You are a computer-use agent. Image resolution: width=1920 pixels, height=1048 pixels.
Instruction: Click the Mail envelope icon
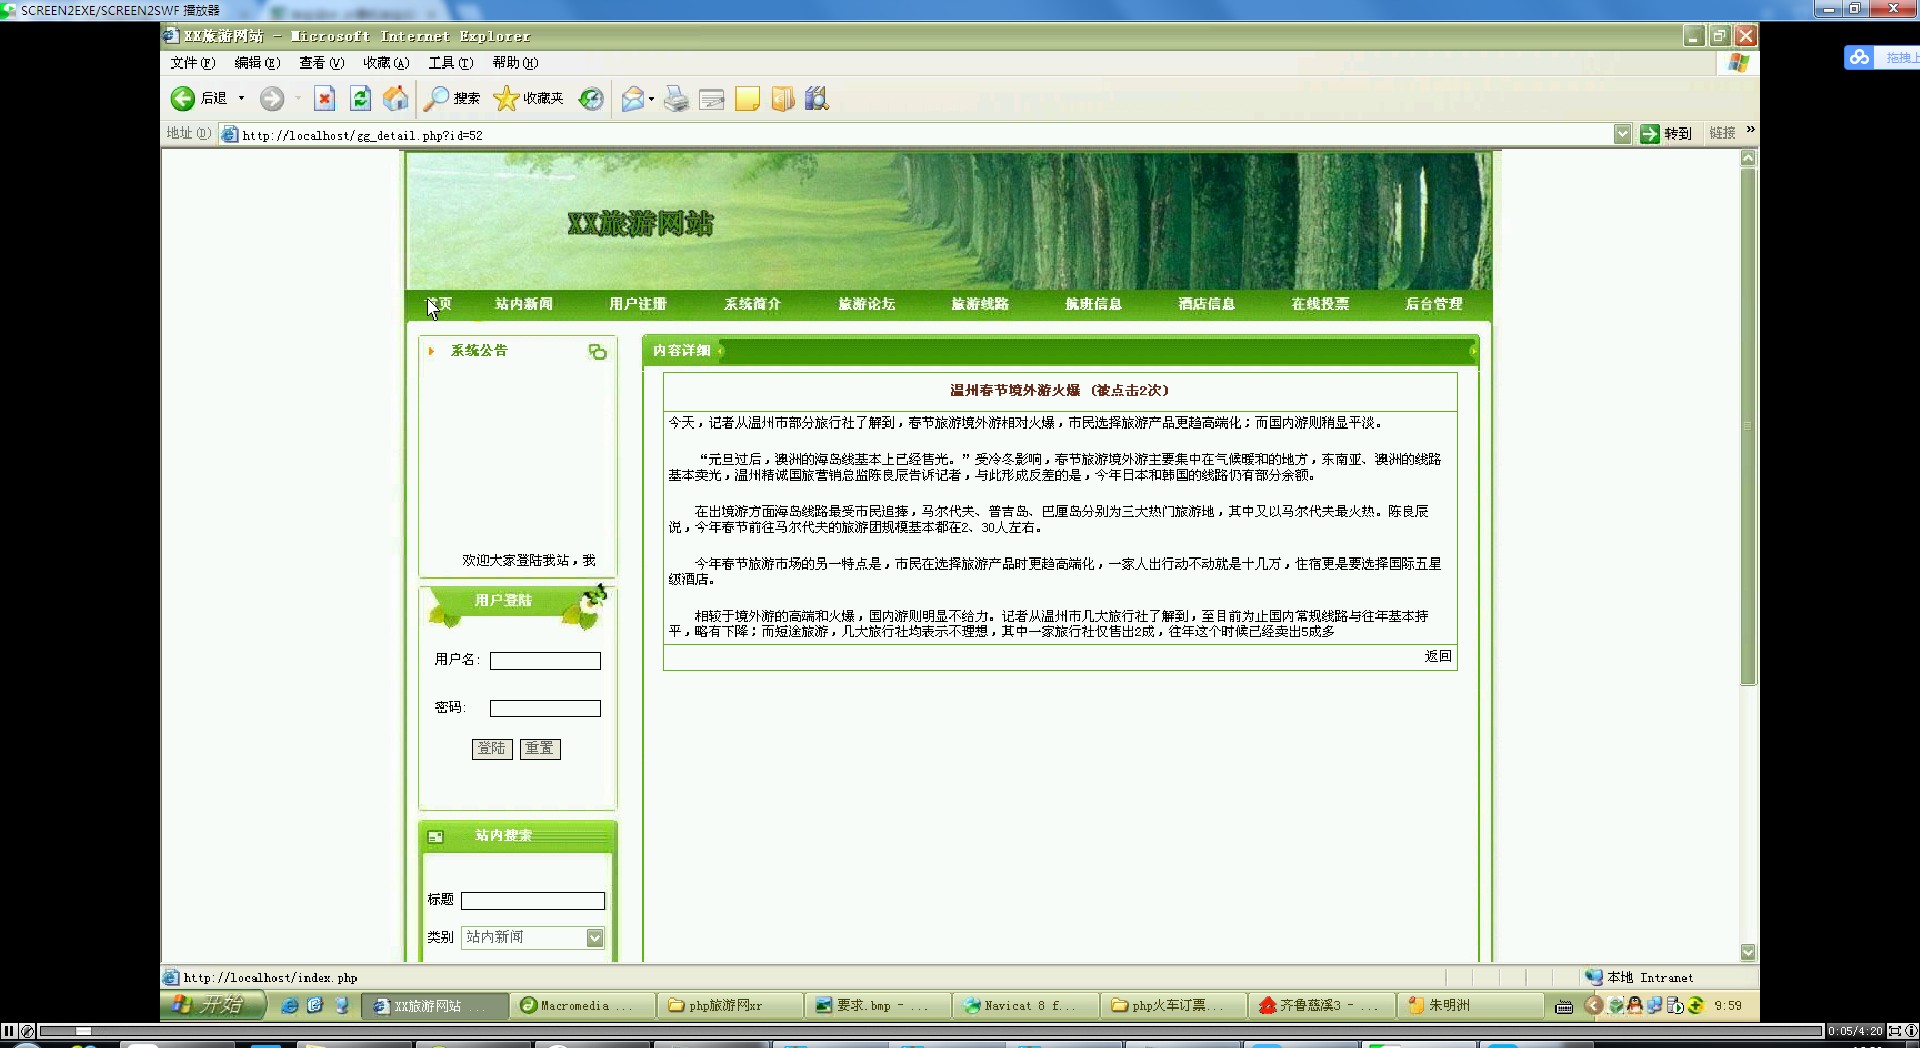click(632, 99)
